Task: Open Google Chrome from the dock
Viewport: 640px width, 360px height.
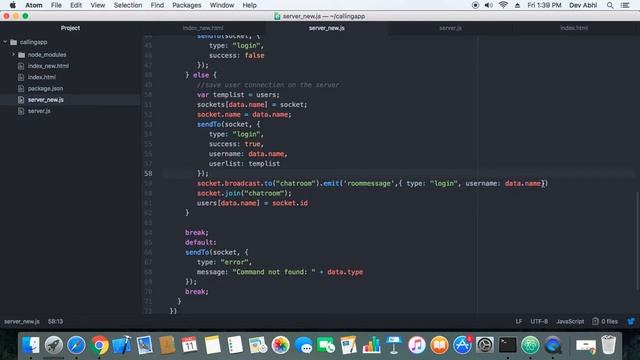Action: tap(99, 345)
